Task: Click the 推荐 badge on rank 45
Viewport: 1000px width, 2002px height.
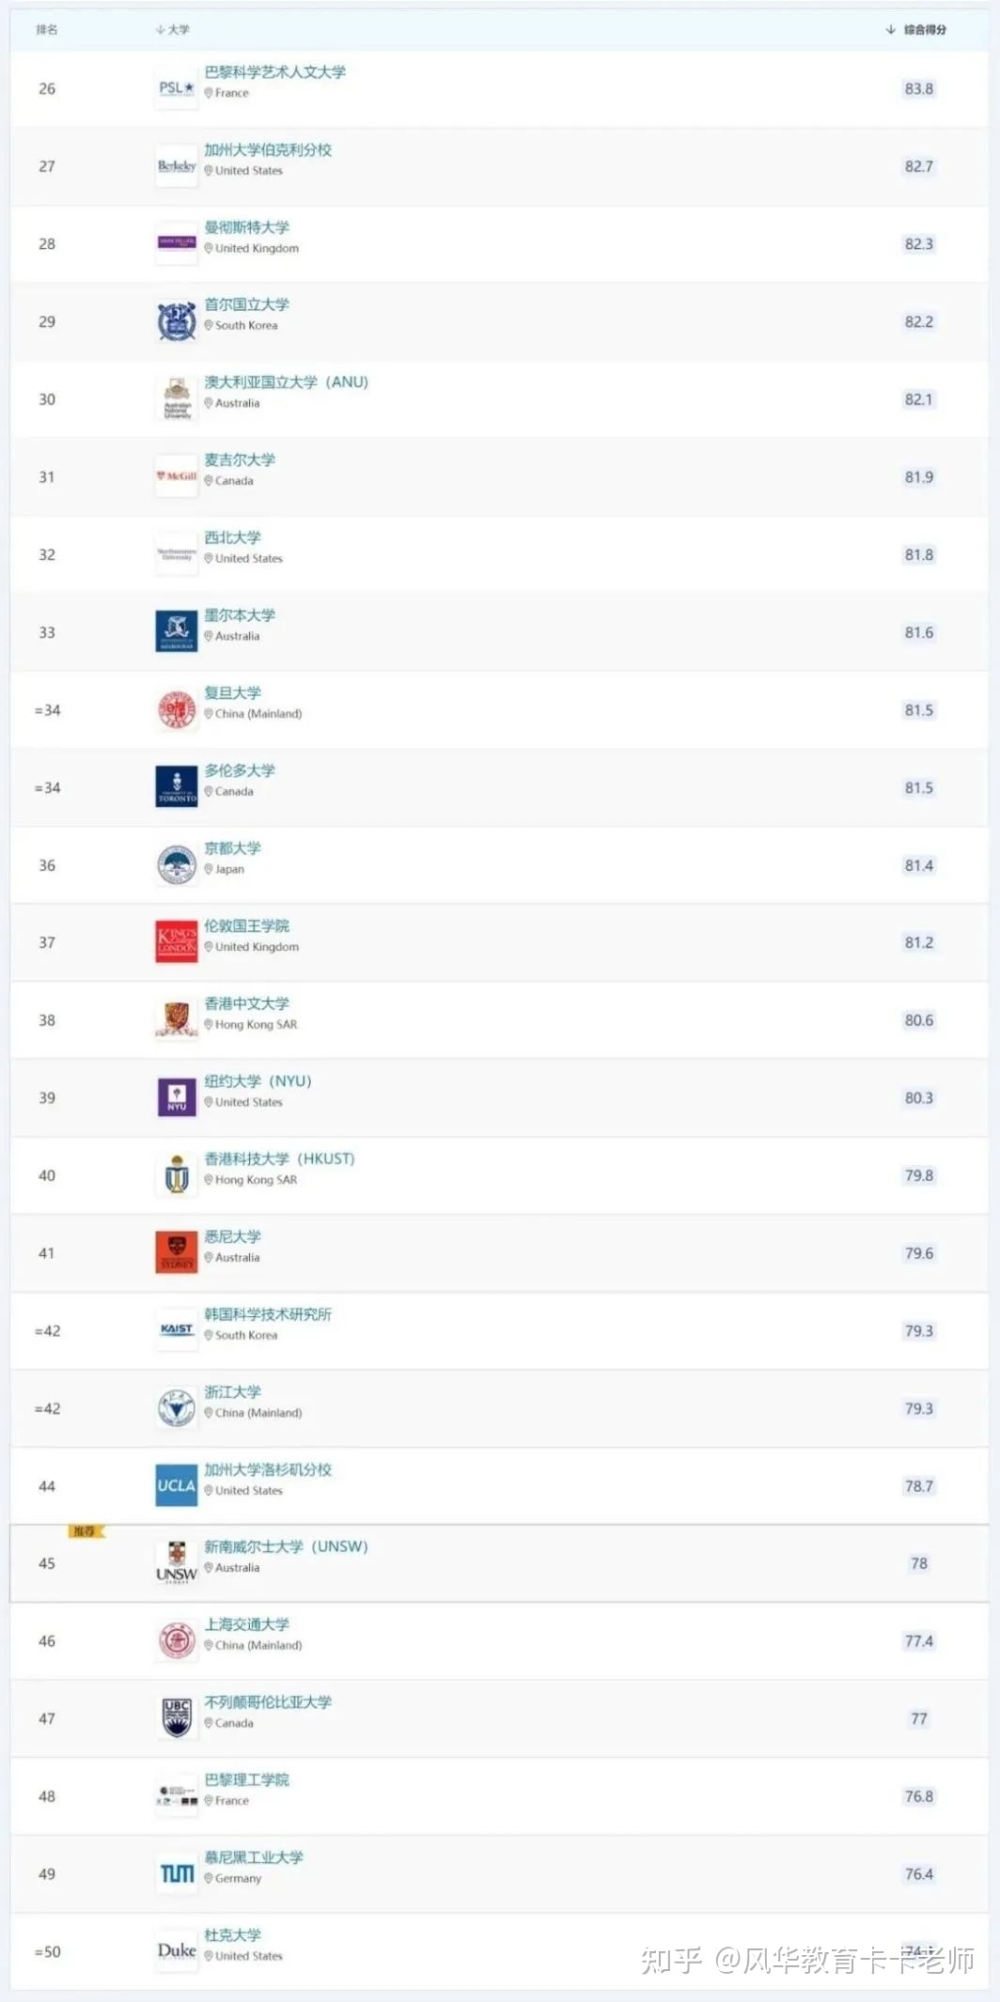Action: [x=86, y=1531]
